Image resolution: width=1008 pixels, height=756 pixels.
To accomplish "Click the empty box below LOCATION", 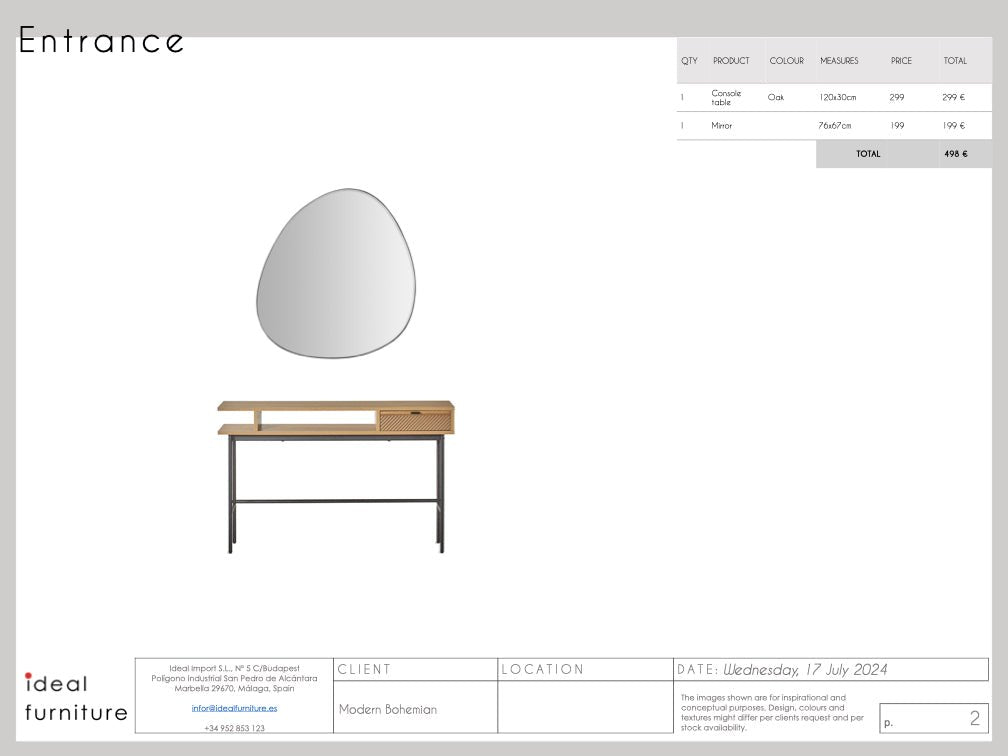I will (585, 707).
